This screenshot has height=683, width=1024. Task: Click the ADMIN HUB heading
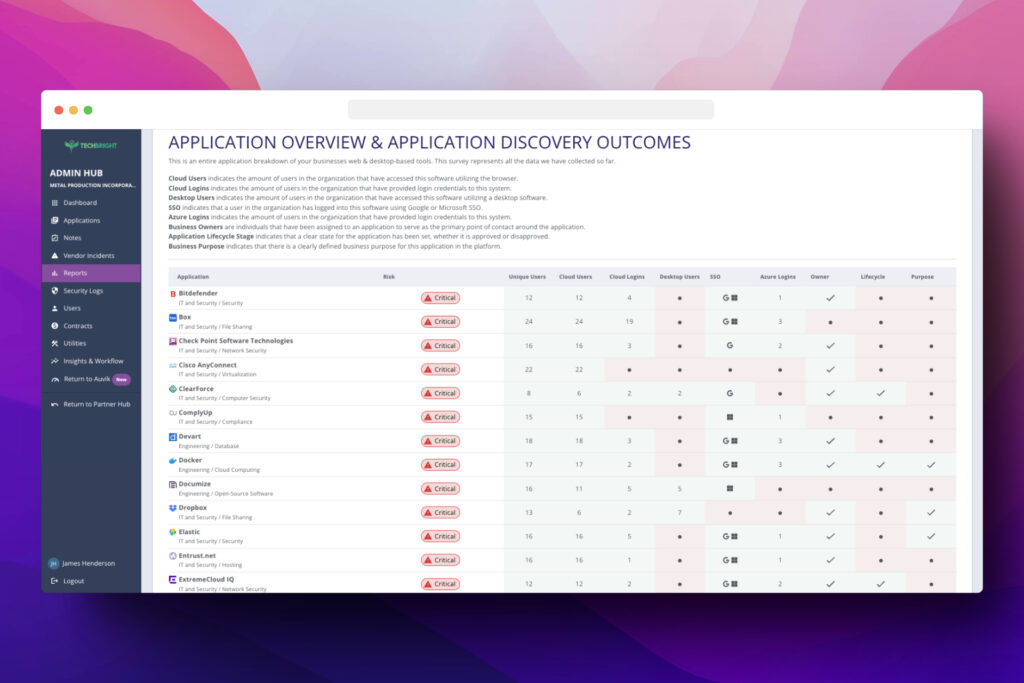point(76,173)
